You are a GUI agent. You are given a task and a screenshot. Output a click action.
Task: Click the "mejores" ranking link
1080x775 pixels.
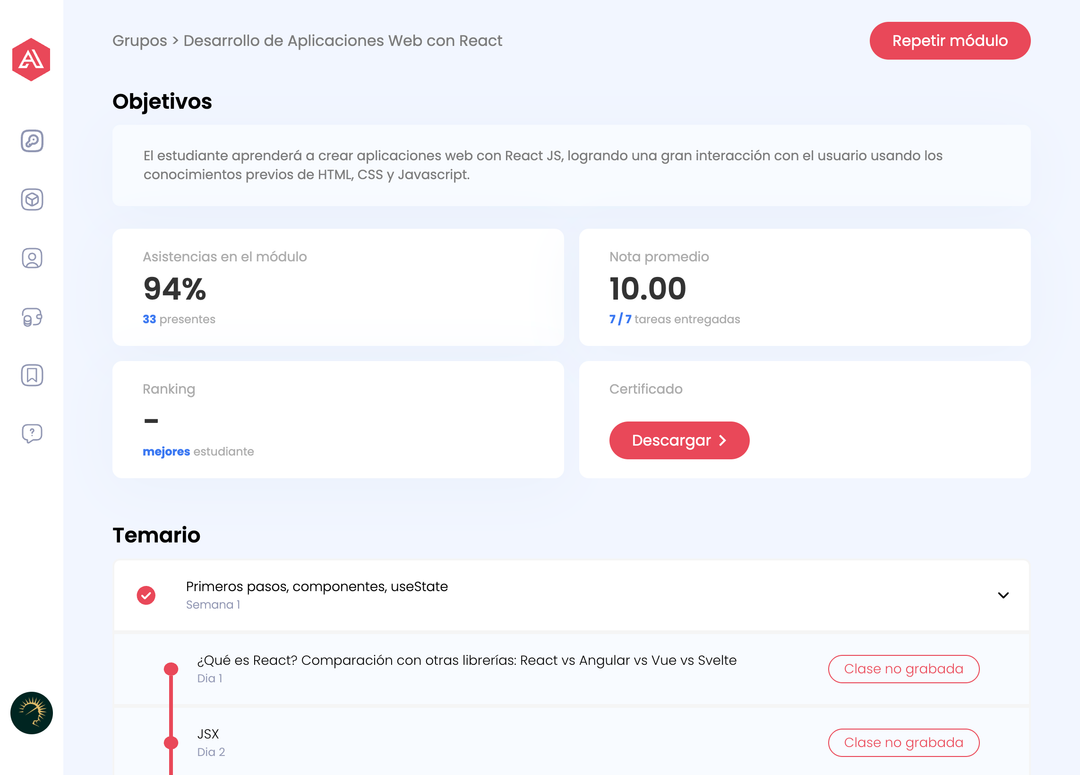pos(166,452)
